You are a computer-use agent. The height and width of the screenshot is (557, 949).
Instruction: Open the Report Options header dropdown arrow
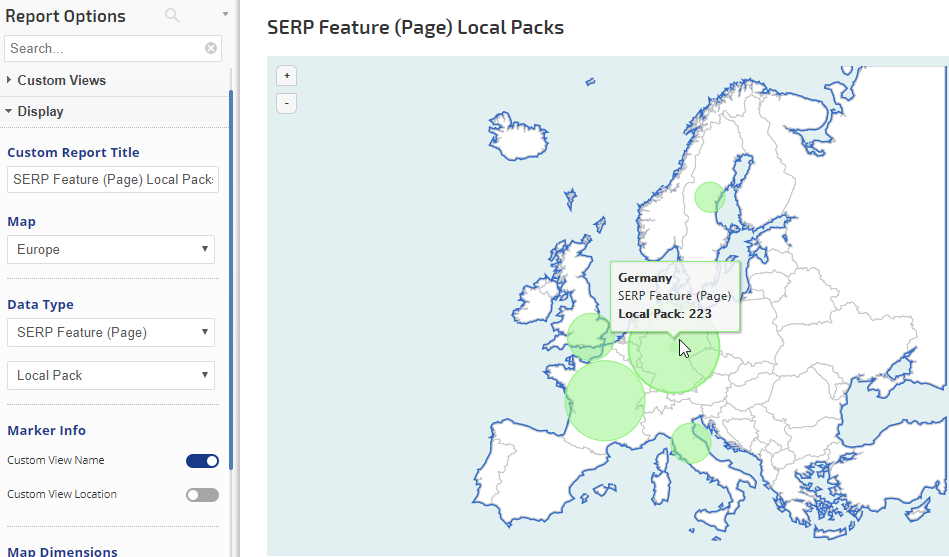(225, 14)
